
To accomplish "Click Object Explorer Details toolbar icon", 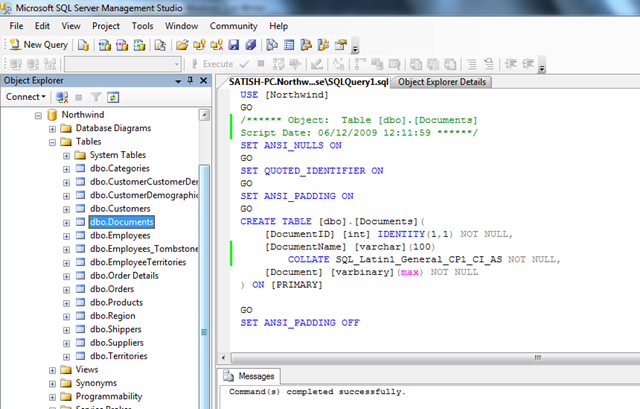I will 289,45.
